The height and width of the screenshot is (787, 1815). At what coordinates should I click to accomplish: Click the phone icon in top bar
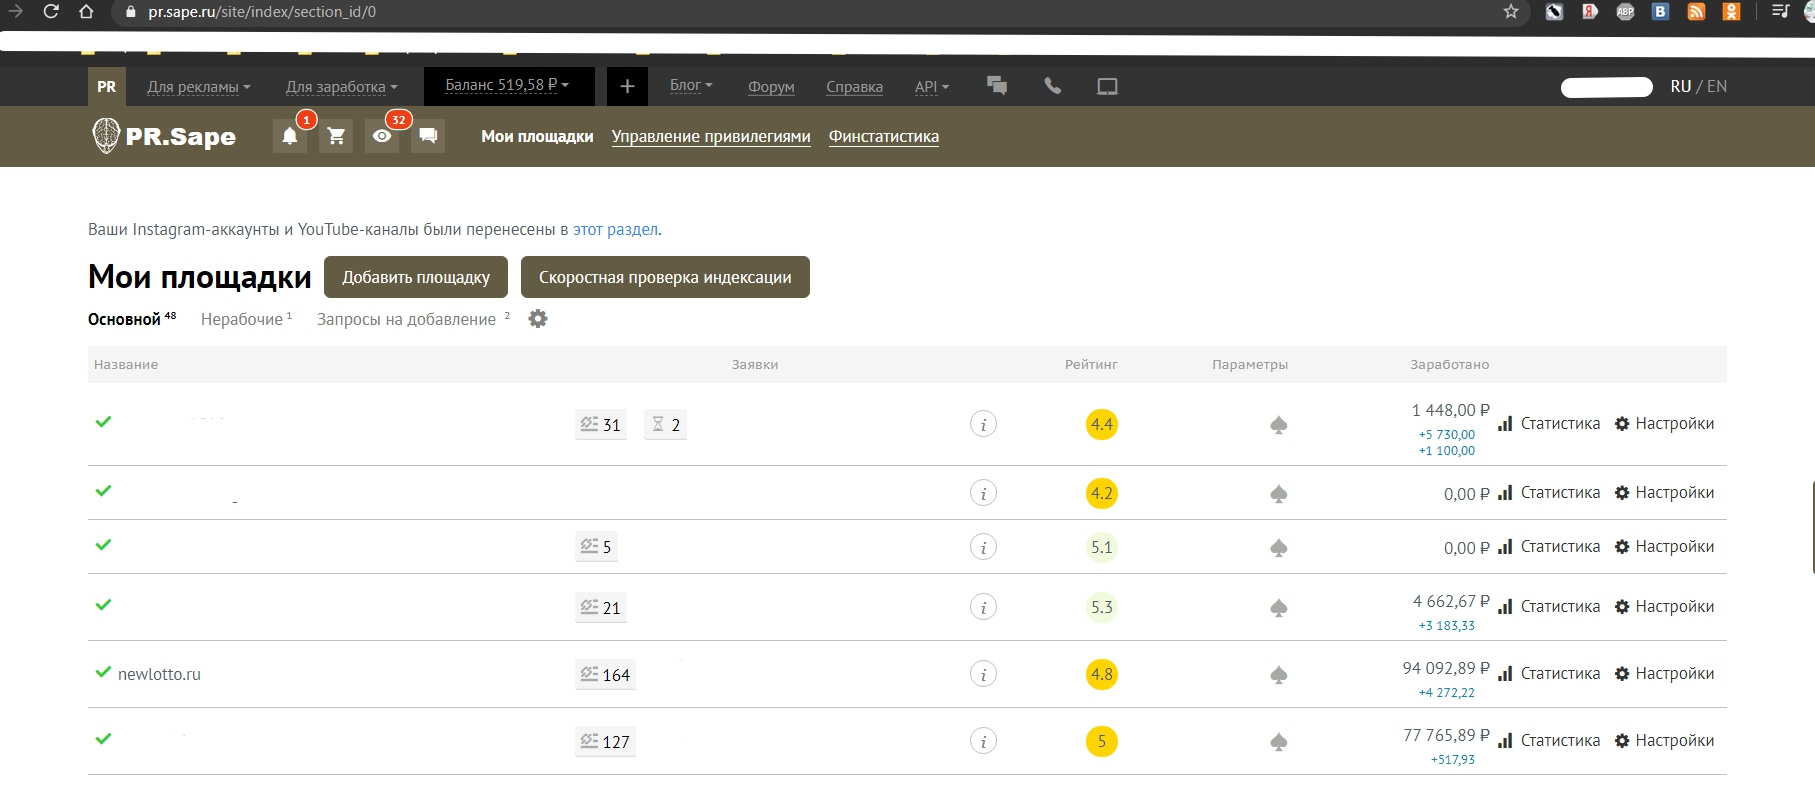pos(1052,86)
